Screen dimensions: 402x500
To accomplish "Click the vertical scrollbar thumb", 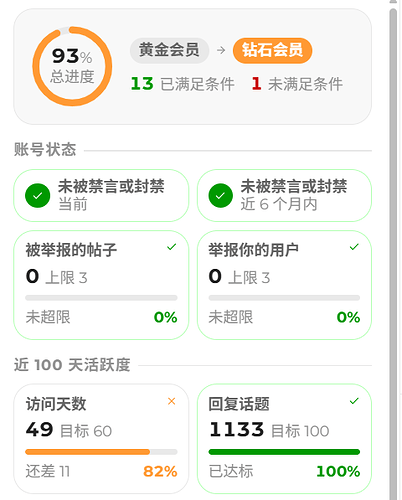I will coord(393,253).
